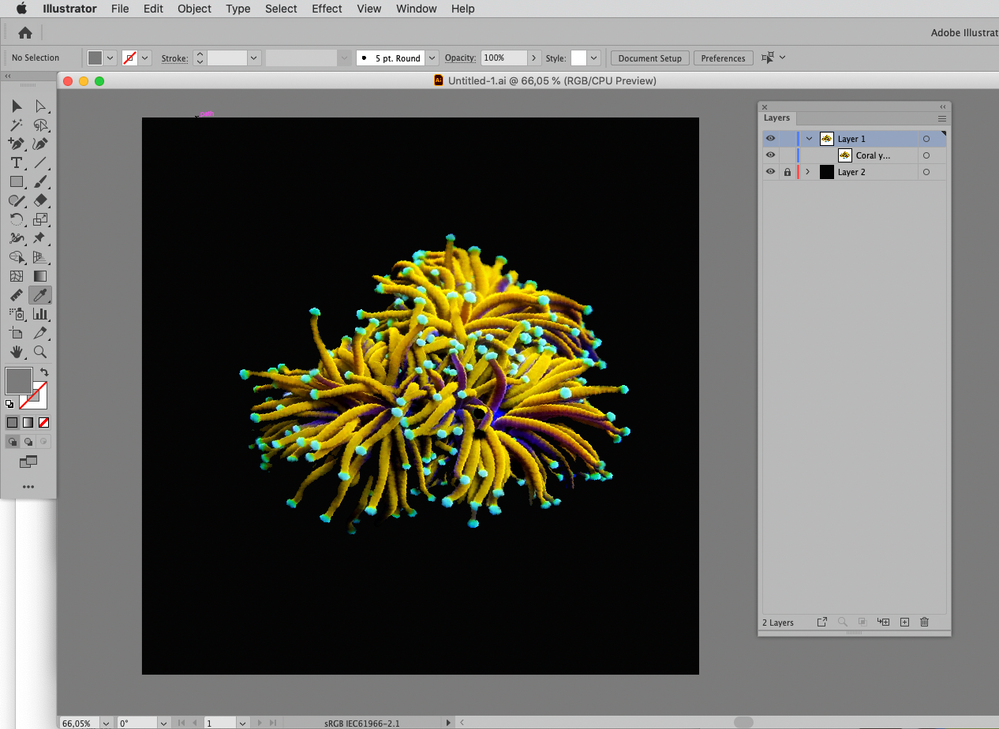Pick the Lasso tool
Screen dimensions: 999x729
pos(40,125)
